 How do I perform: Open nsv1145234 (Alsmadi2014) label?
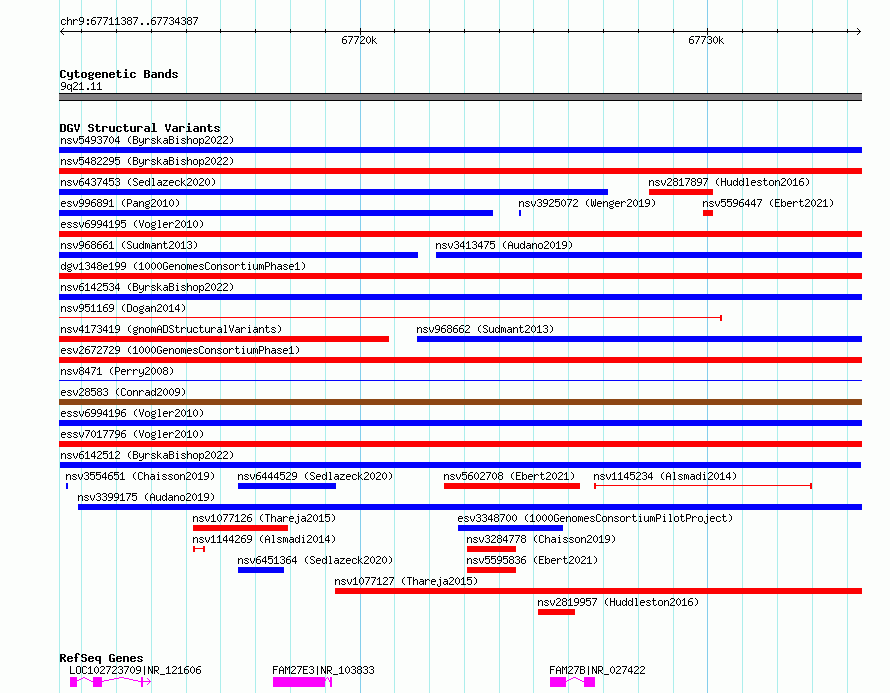point(665,476)
